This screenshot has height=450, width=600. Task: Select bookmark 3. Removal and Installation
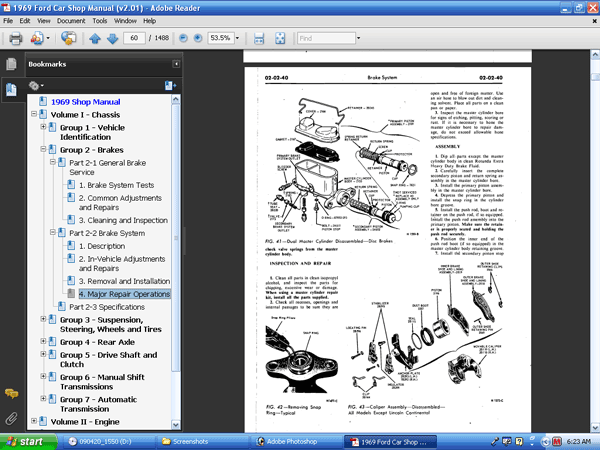124,281
